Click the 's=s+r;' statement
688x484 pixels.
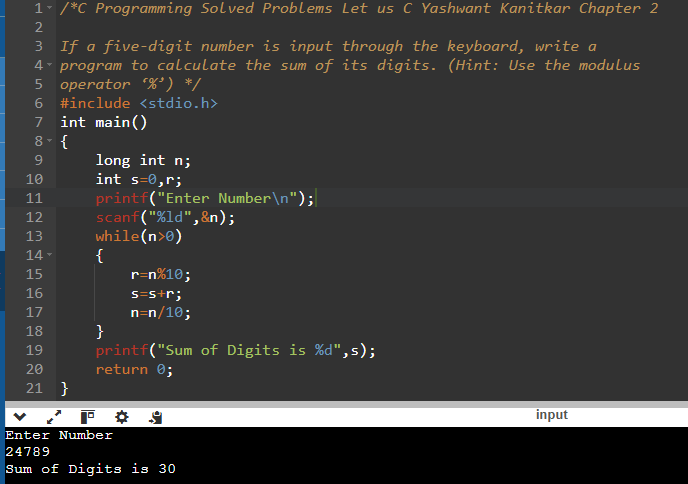[156, 294]
